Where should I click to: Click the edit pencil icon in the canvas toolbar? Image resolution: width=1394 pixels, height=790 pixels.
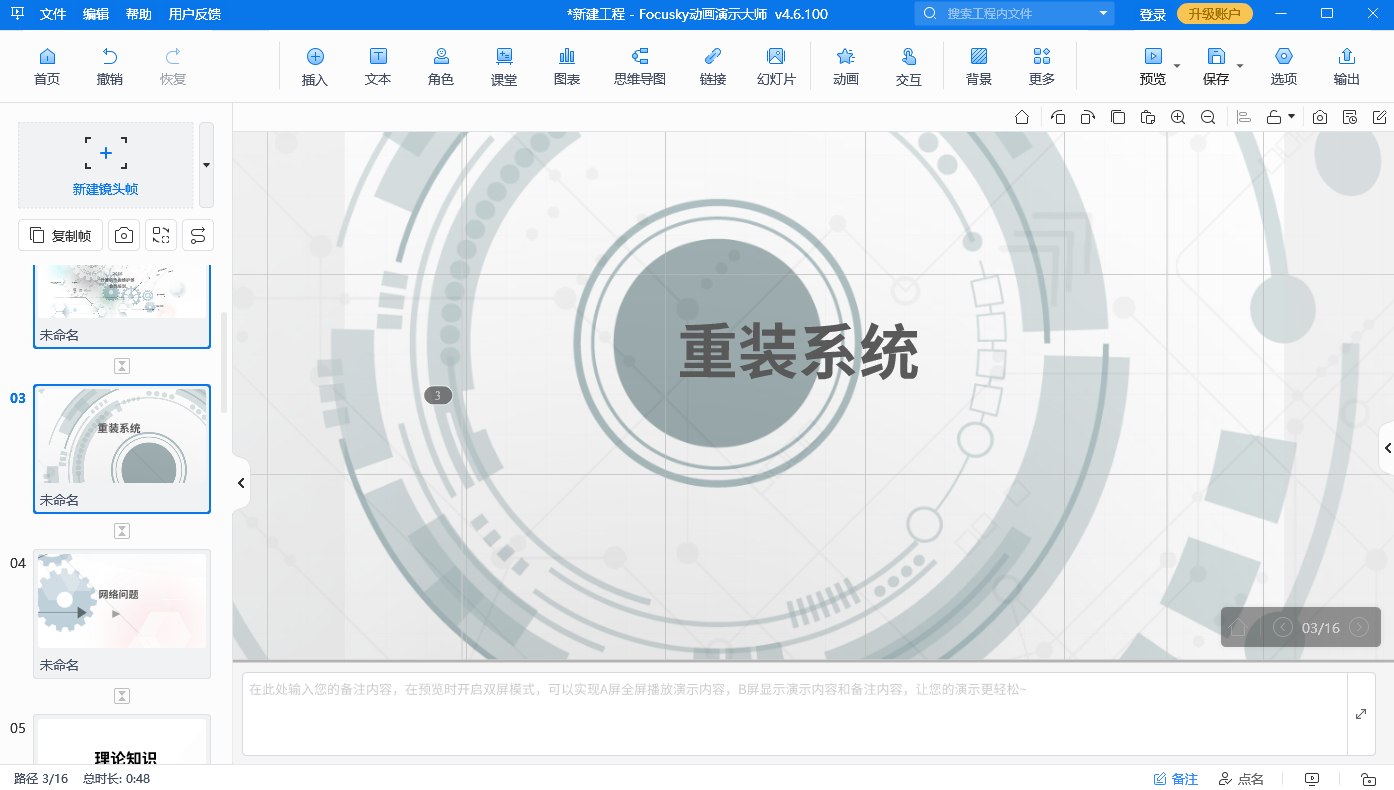click(x=1380, y=117)
